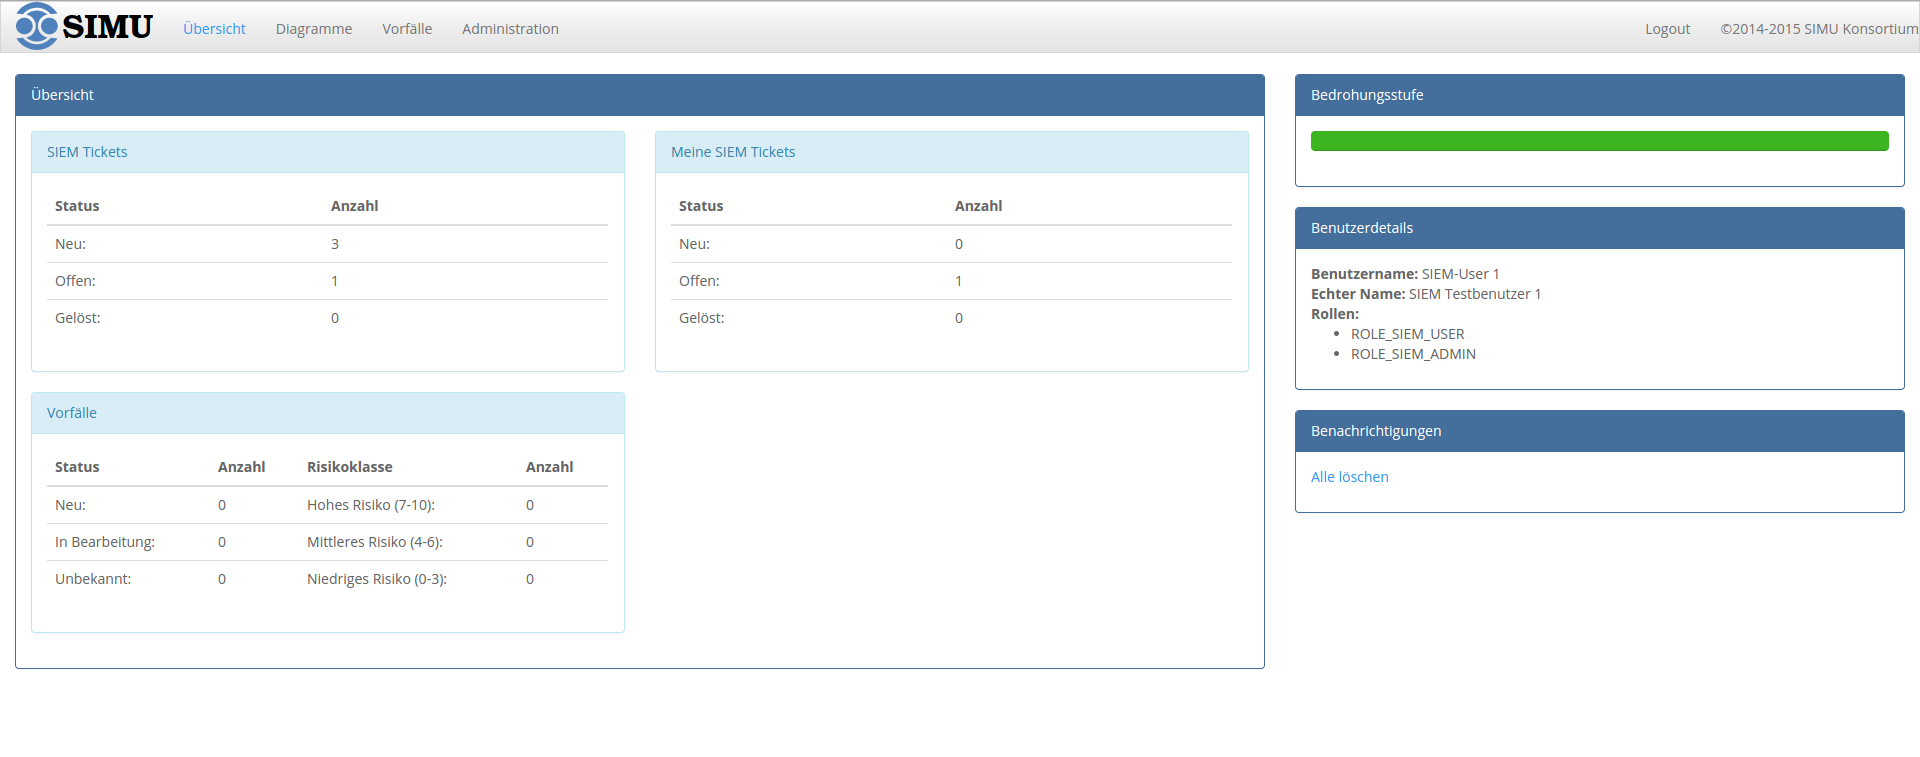Screen dimensions: 1920x757
Task: Click Mittleres Risiko (4-6) entry
Action: coord(375,542)
